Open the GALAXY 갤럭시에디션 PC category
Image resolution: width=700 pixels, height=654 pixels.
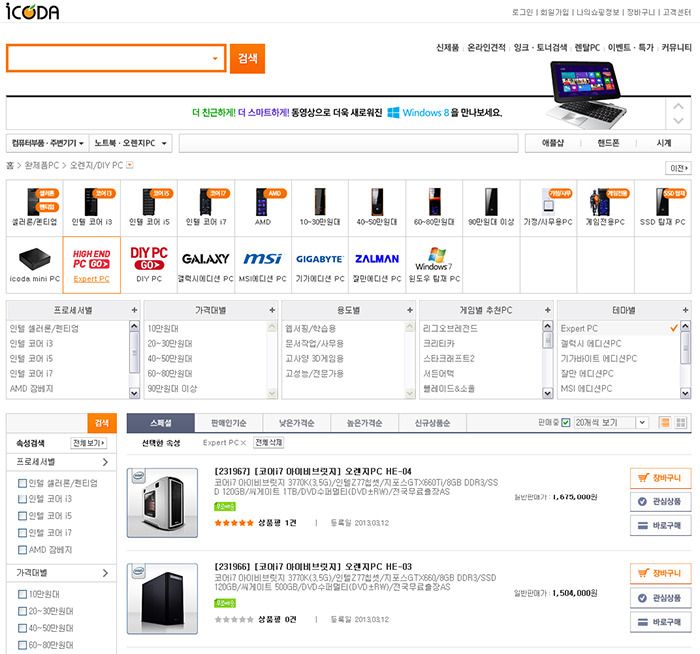pyautogui.click(x=206, y=265)
